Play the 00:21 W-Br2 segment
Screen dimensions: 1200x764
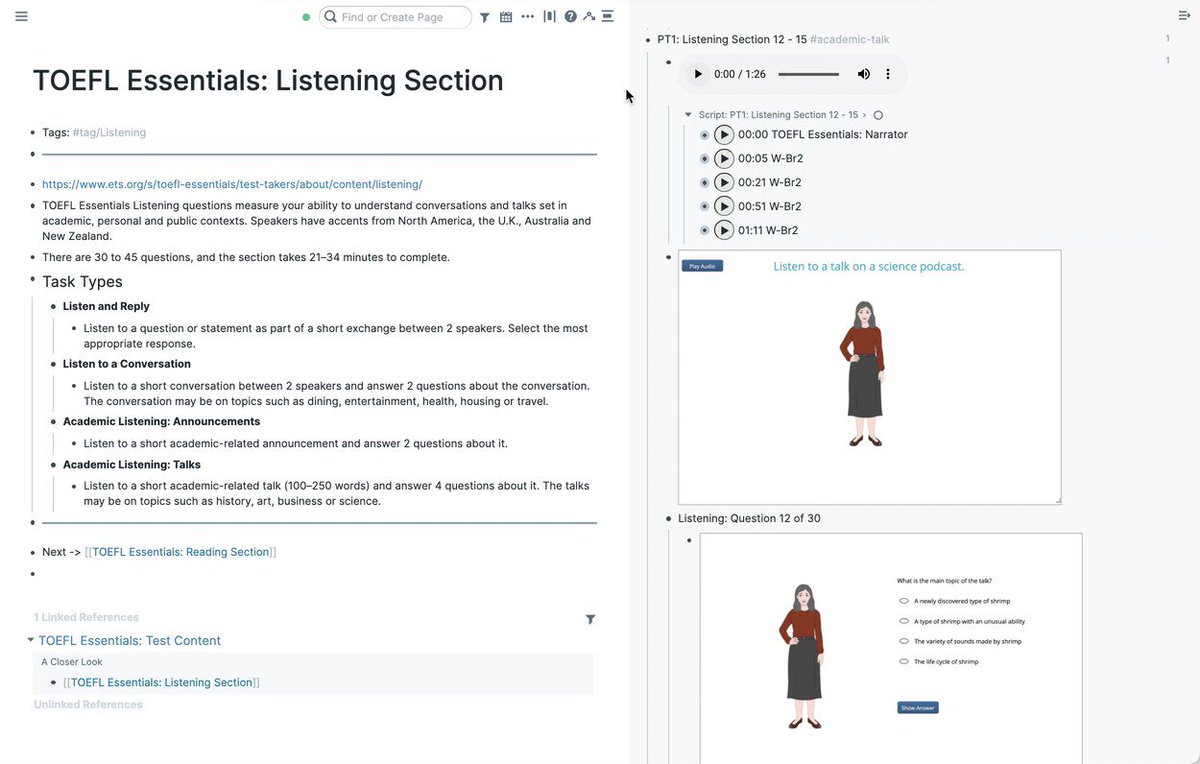724,182
